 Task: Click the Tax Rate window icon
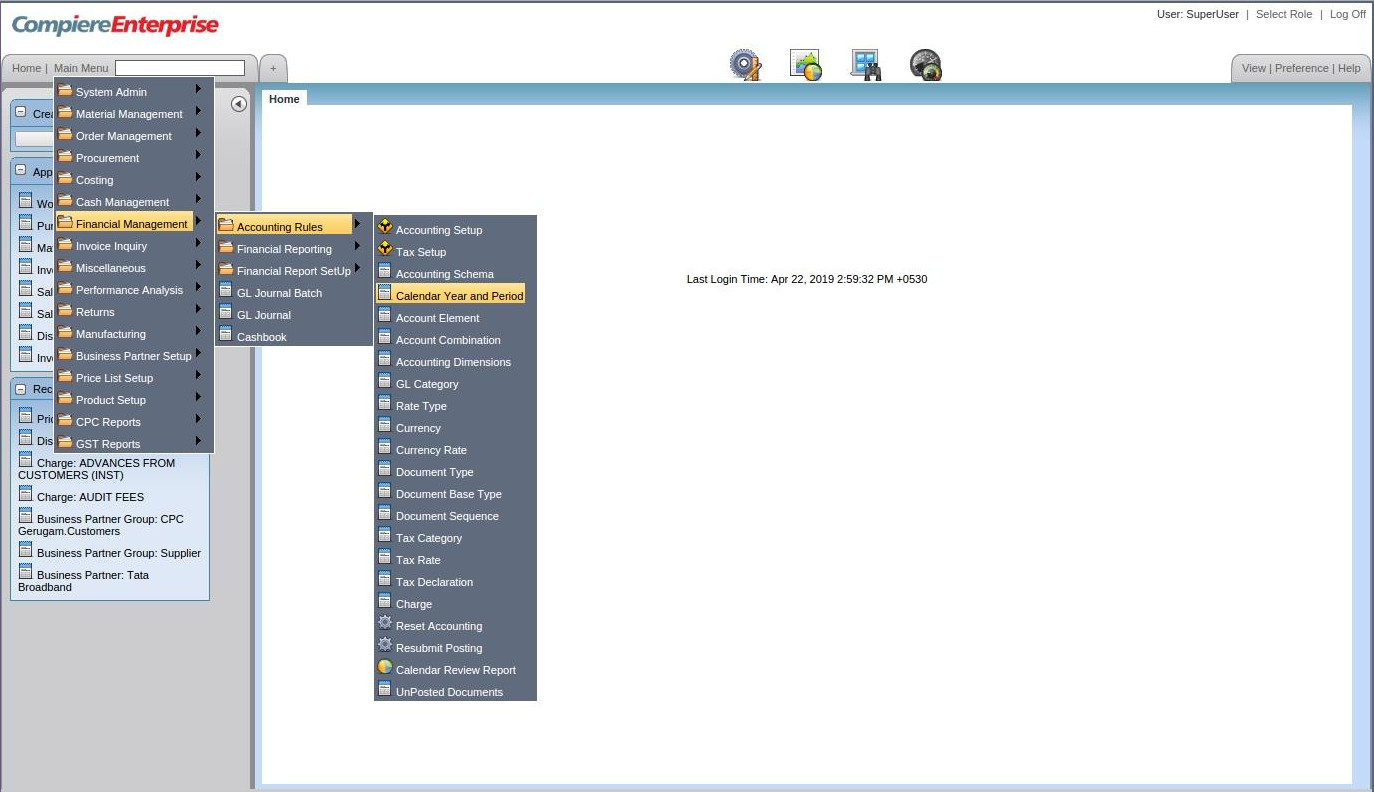tap(385, 558)
